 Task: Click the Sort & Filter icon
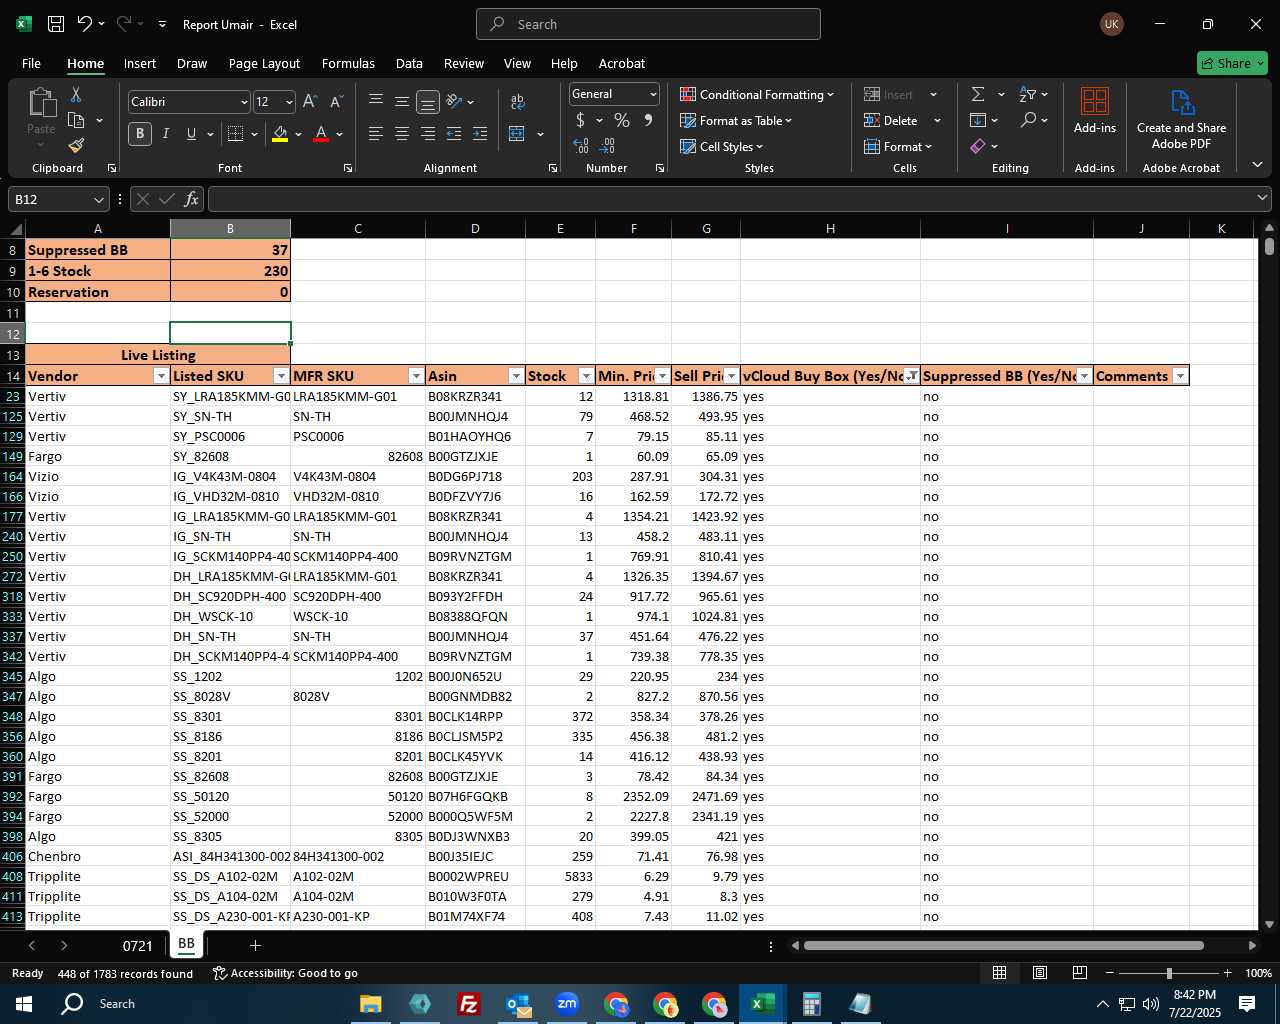tap(1027, 94)
